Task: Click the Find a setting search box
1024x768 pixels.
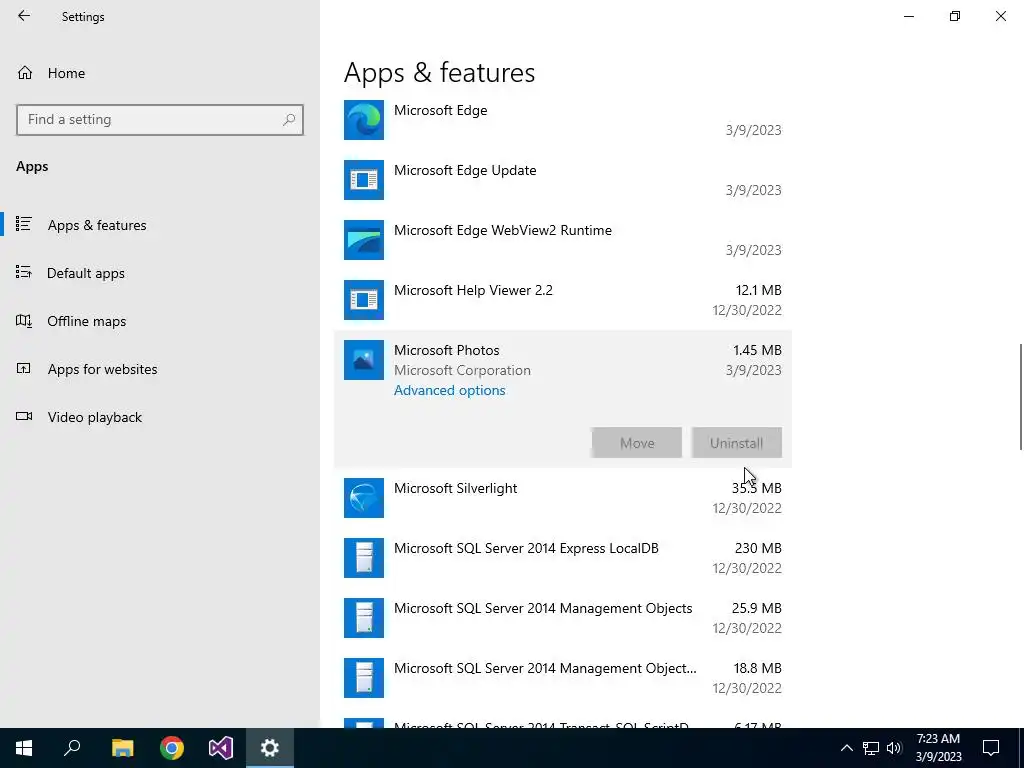Action: pos(159,120)
